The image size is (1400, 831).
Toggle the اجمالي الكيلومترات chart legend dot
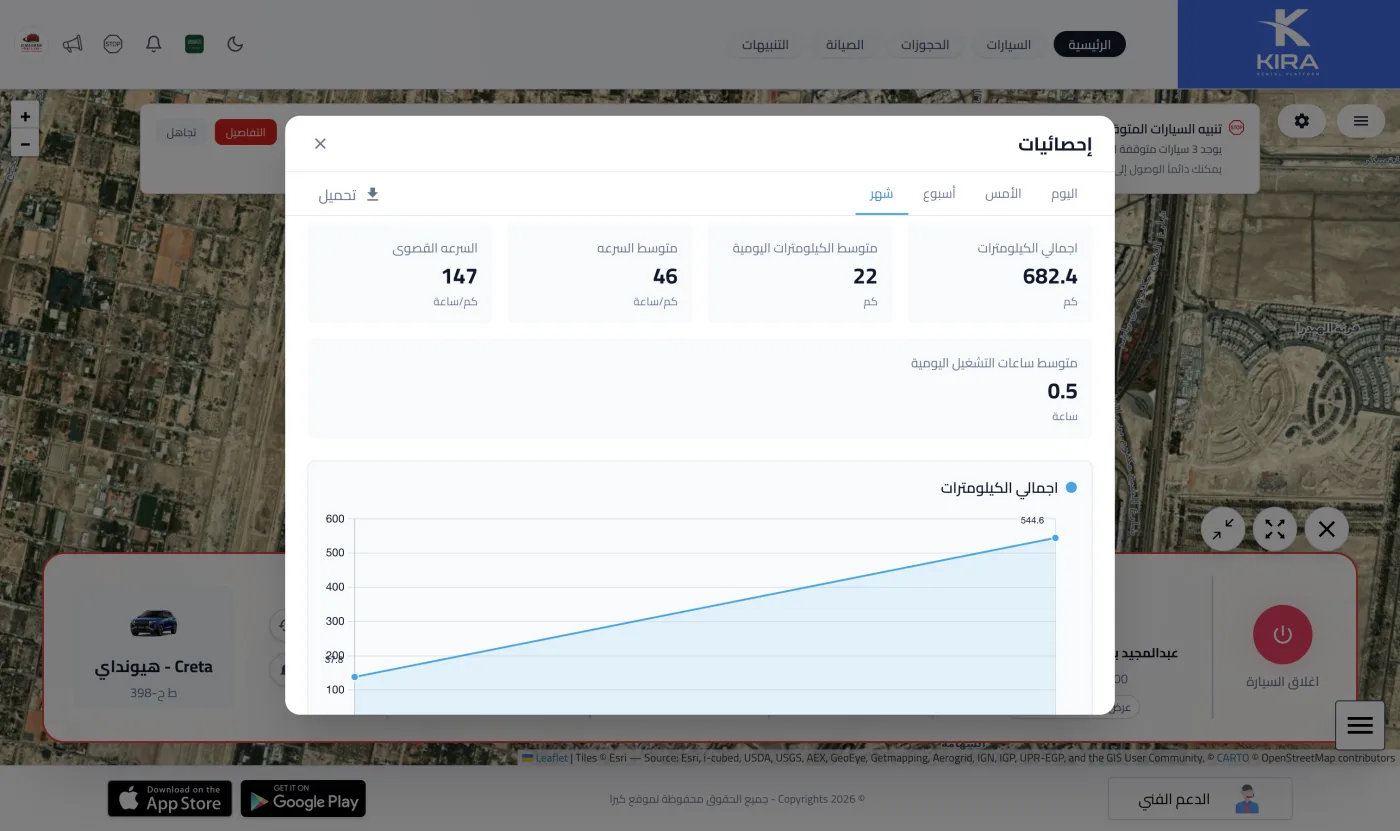coord(1071,488)
